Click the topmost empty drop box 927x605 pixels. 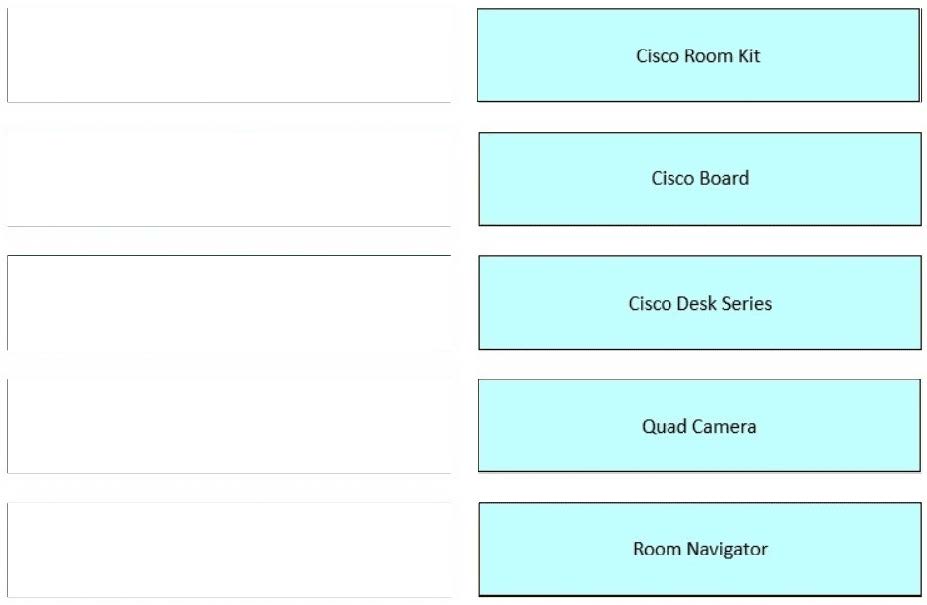coord(228,55)
